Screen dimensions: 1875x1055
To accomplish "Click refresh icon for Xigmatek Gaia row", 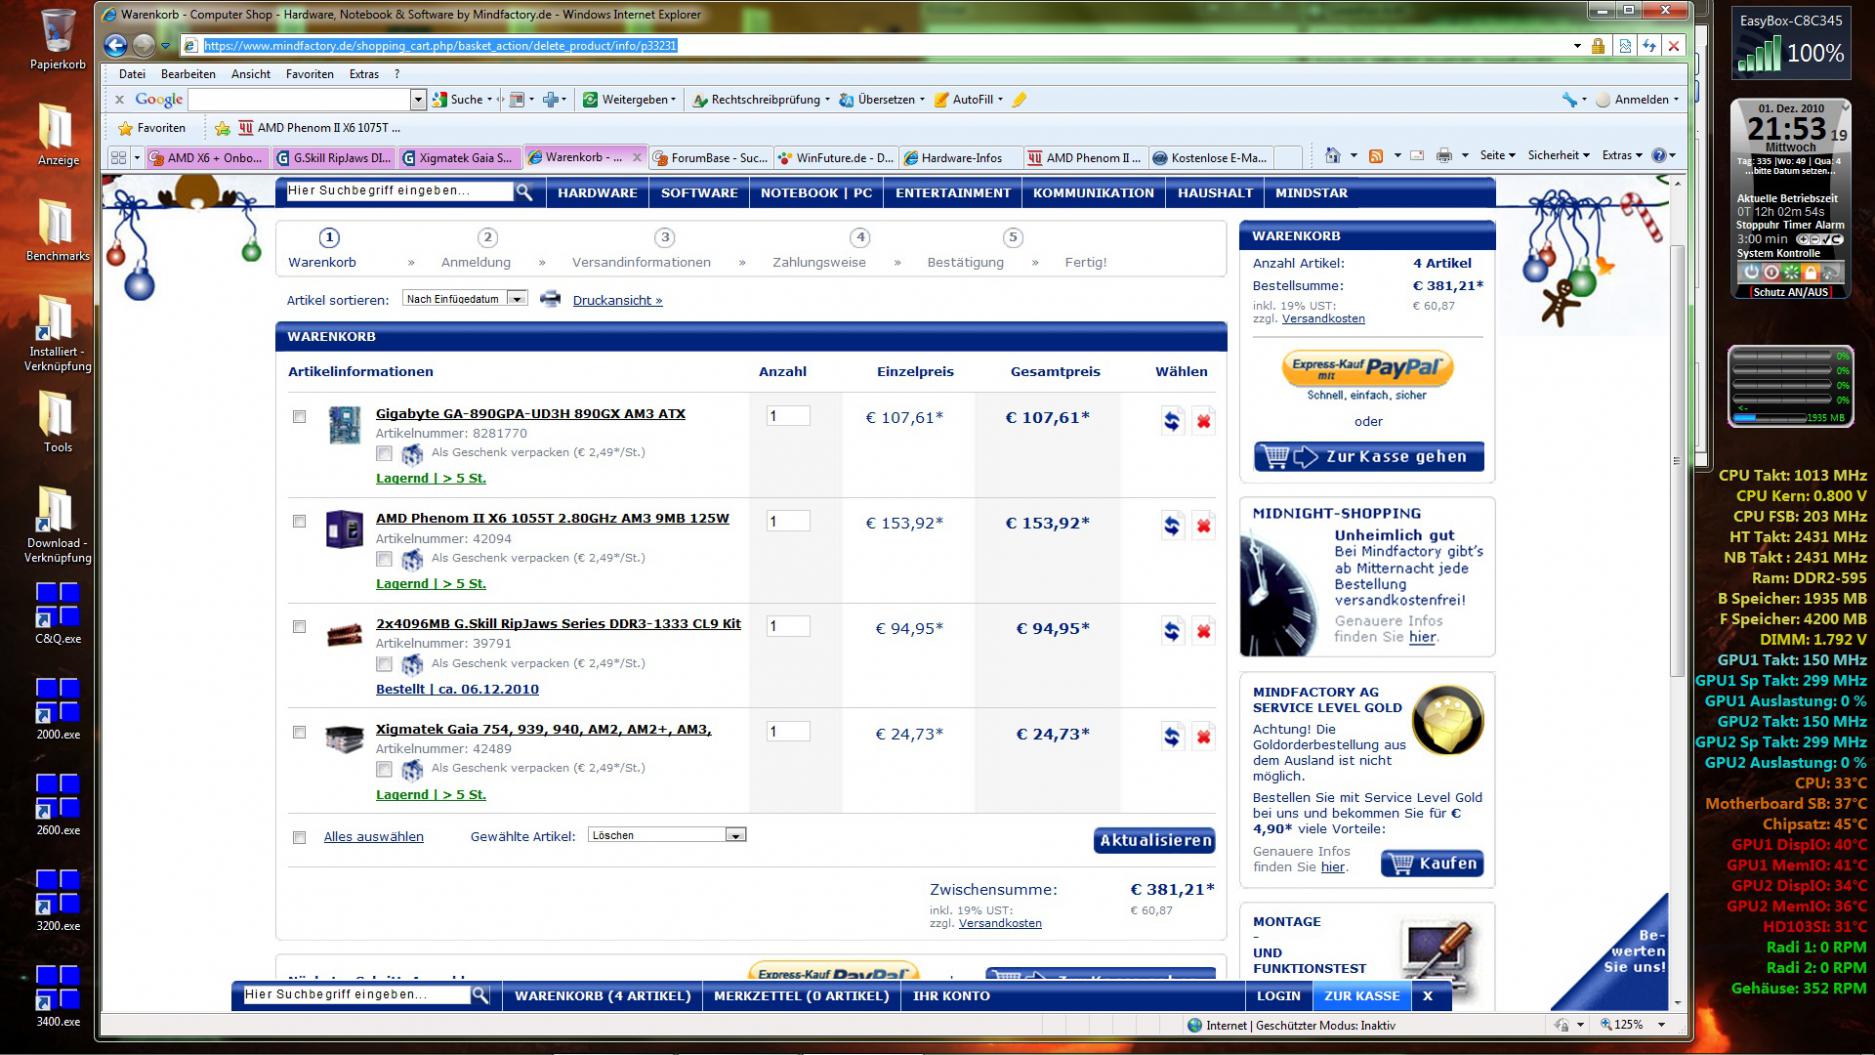I will pyautogui.click(x=1172, y=737).
